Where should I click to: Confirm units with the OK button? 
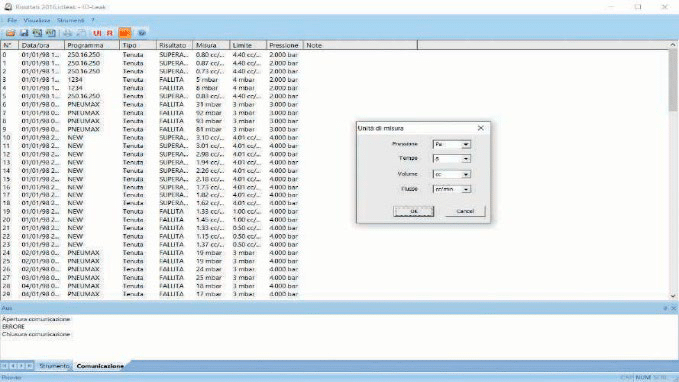414,211
